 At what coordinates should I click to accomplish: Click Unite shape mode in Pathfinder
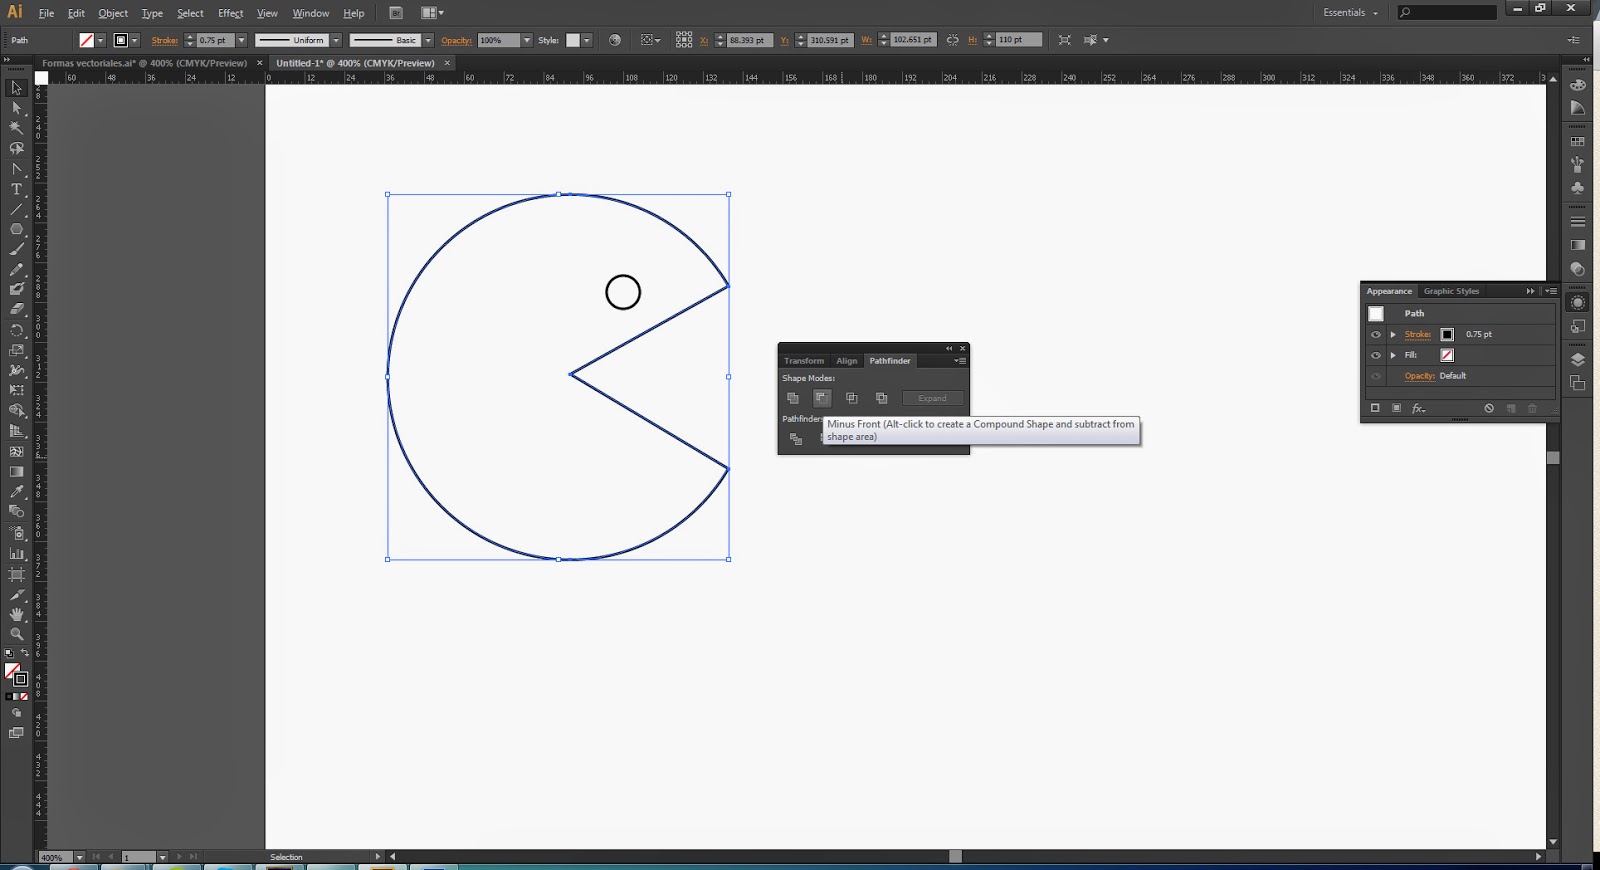click(x=793, y=398)
